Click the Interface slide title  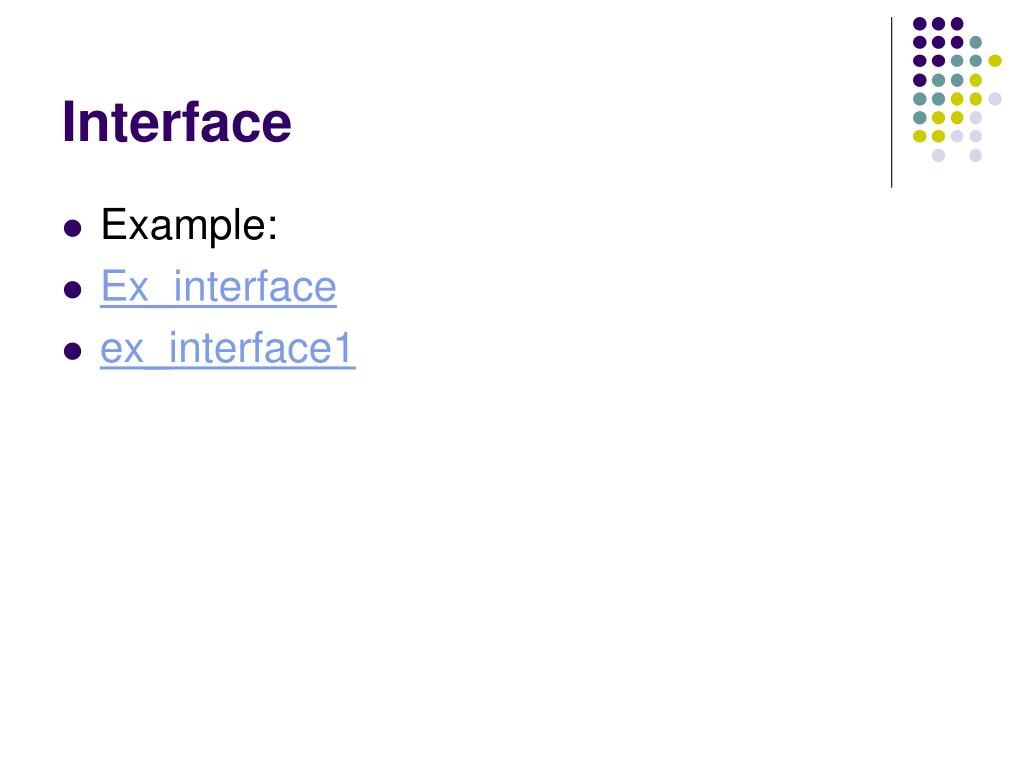177,121
